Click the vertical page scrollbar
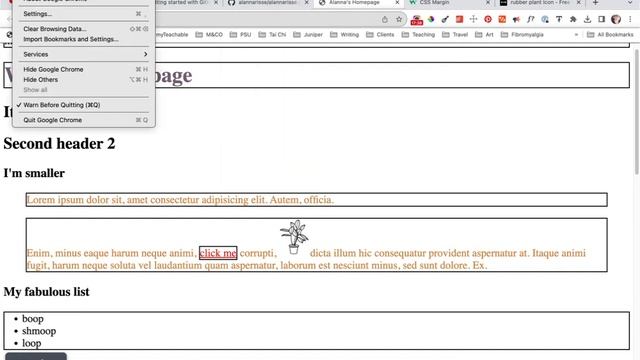 (x=636, y=112)
